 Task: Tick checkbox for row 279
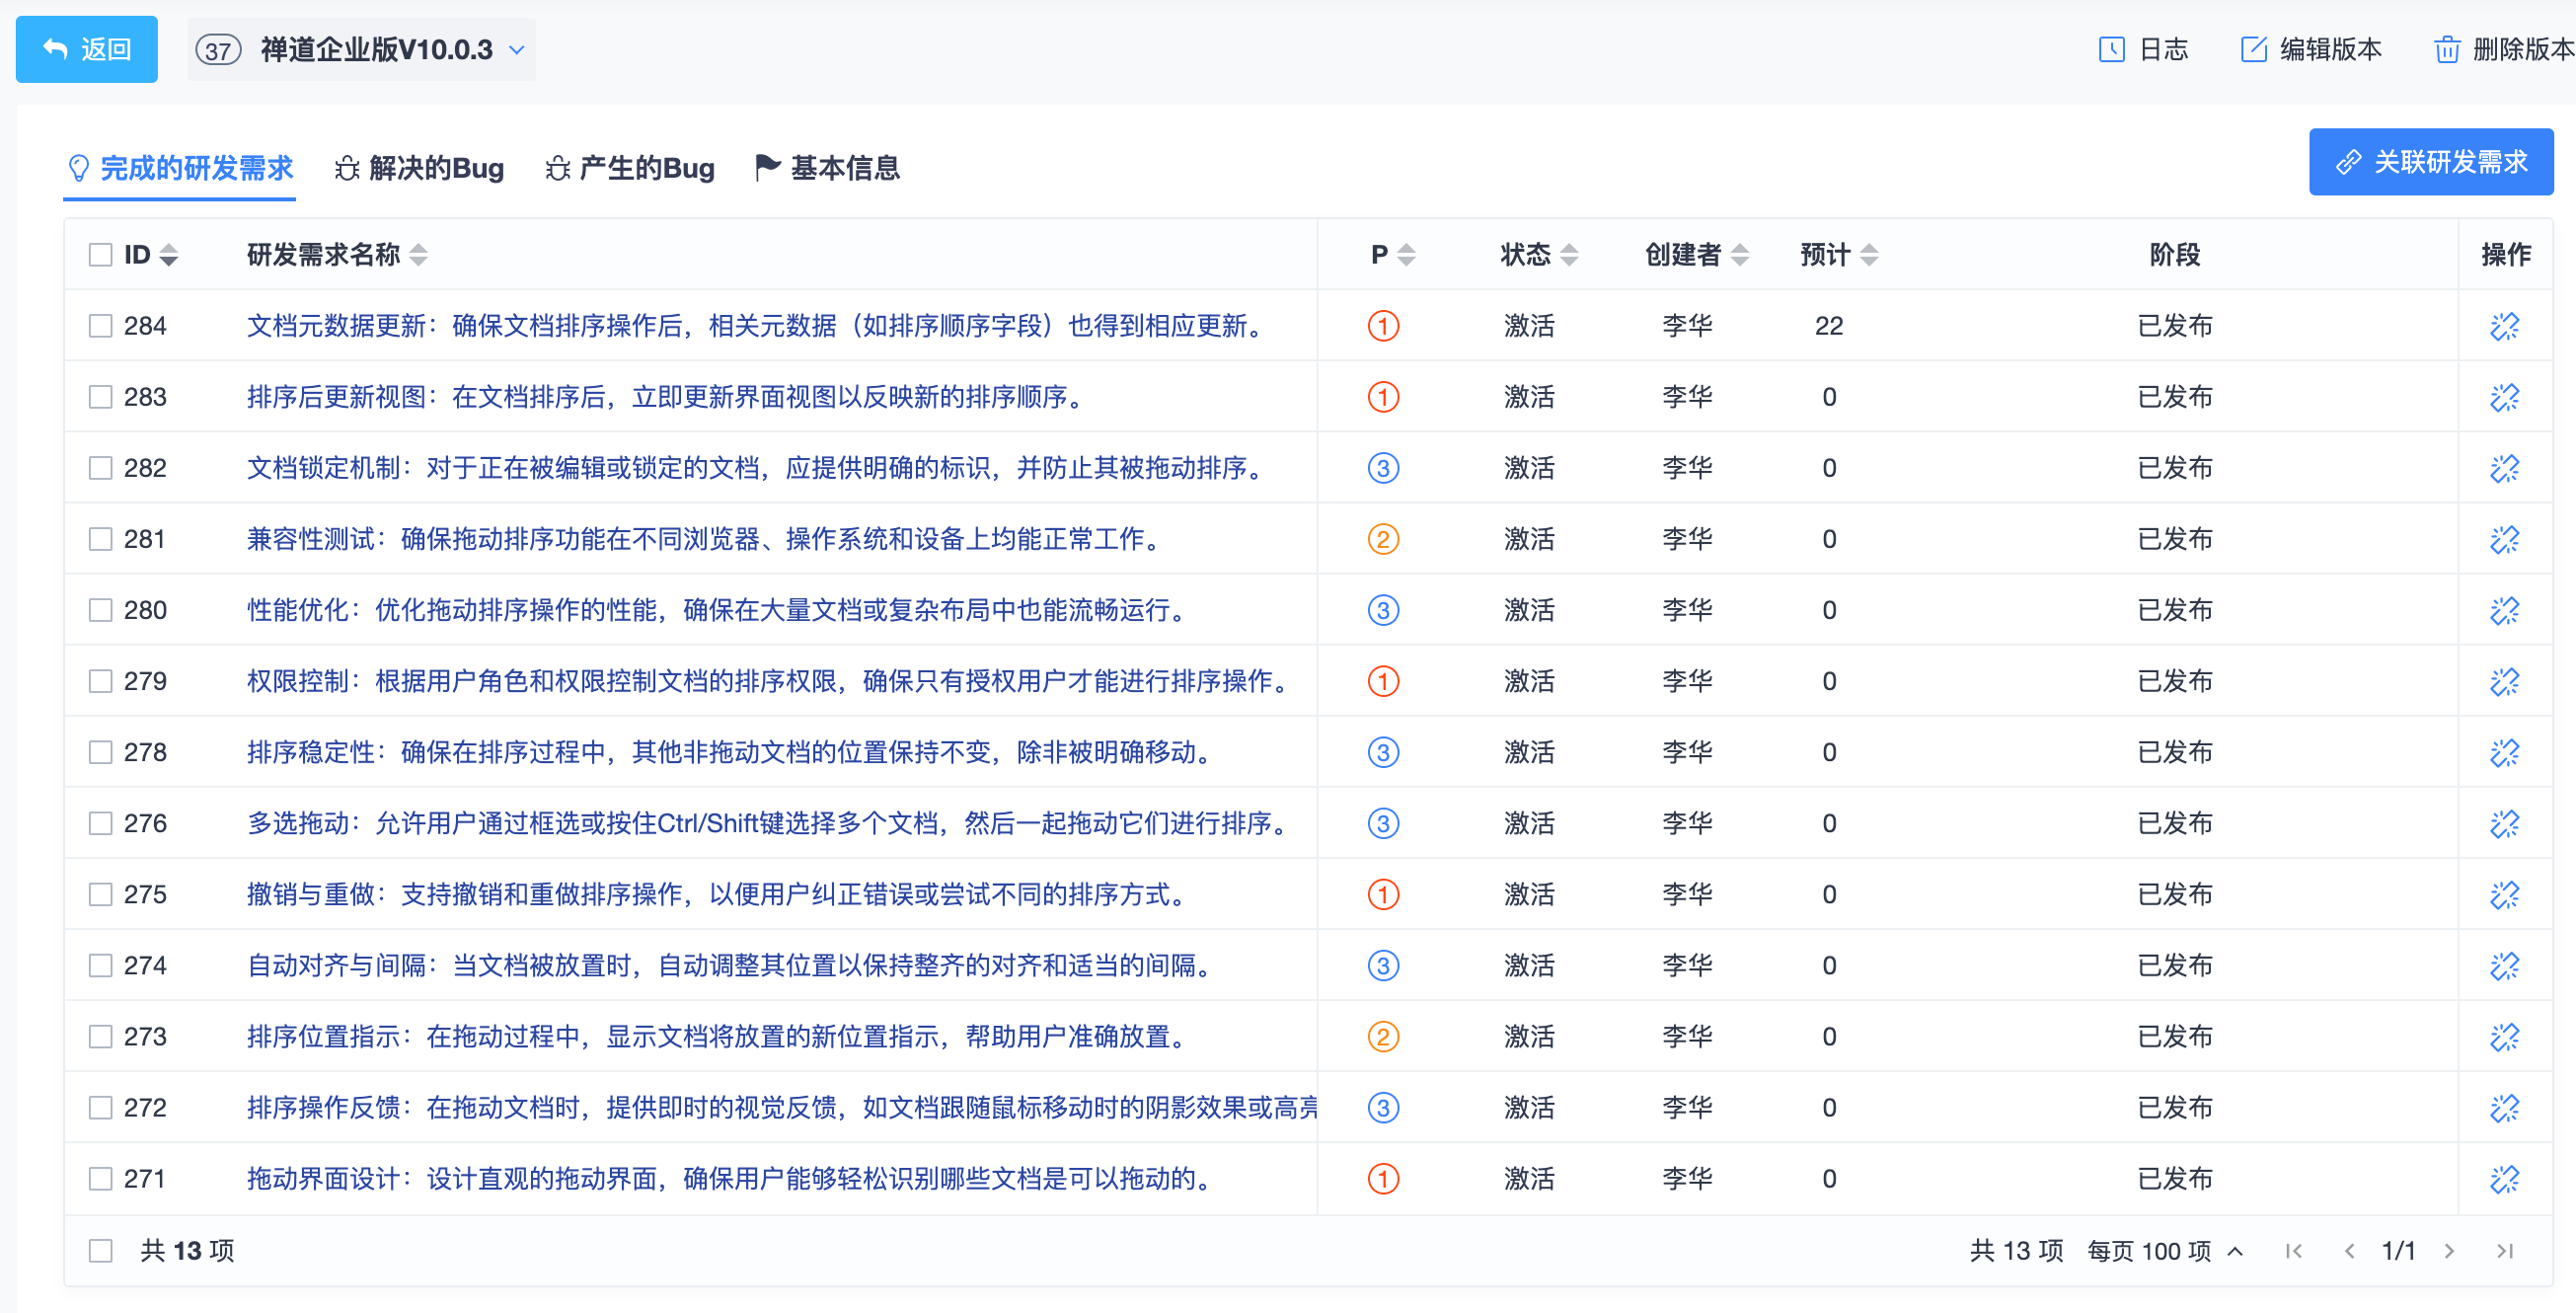point(100,681)
